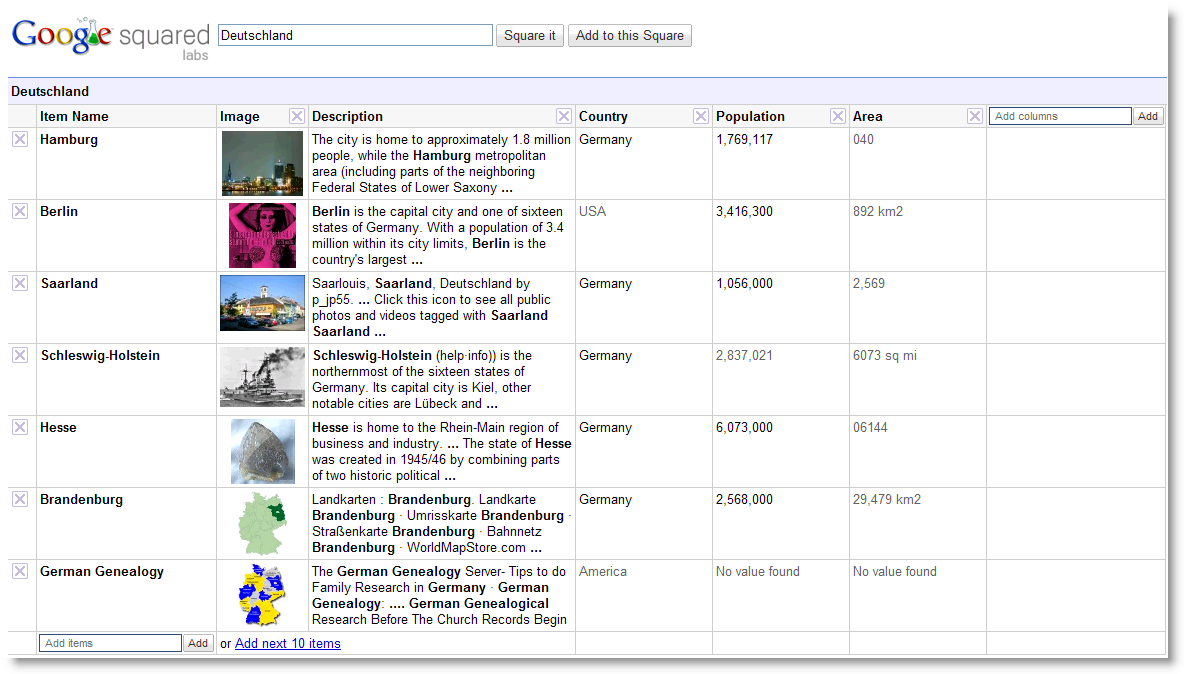Click No value found in Area column

coord(895,571)
